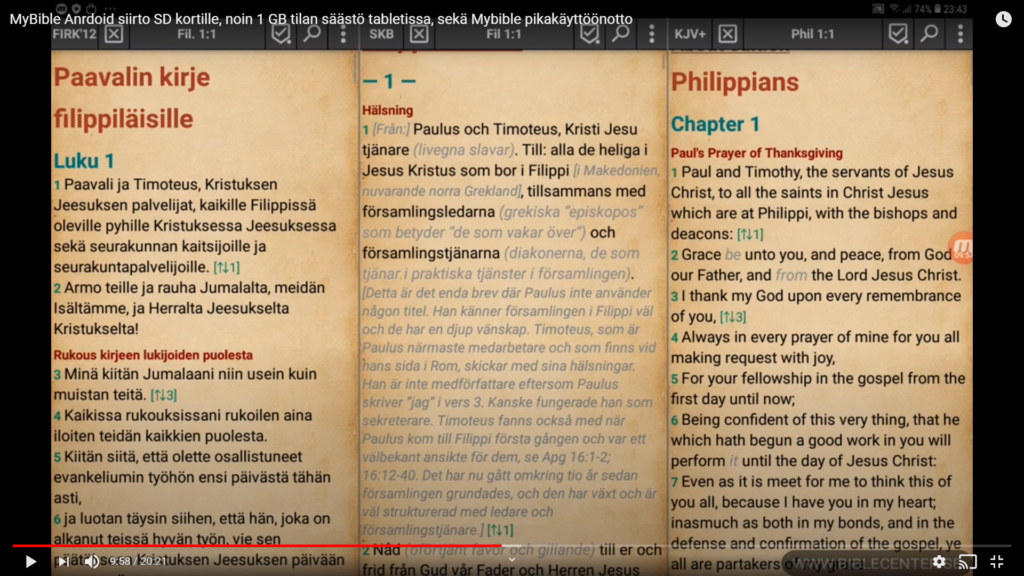This screenshot has width=1024, height=576.
Task: Open cross-reference link after Finnish verse 3
Action: 163,395
